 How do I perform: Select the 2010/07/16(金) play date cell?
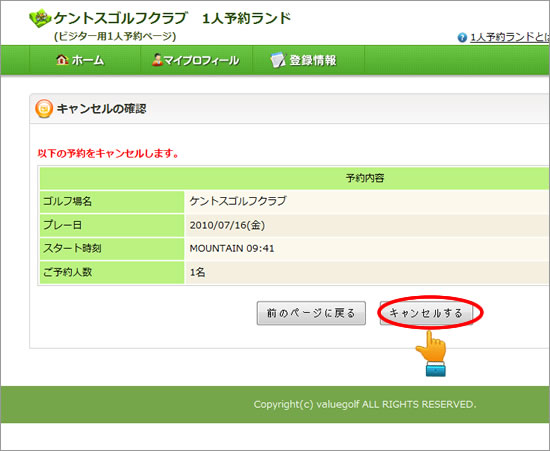[367, 225]
